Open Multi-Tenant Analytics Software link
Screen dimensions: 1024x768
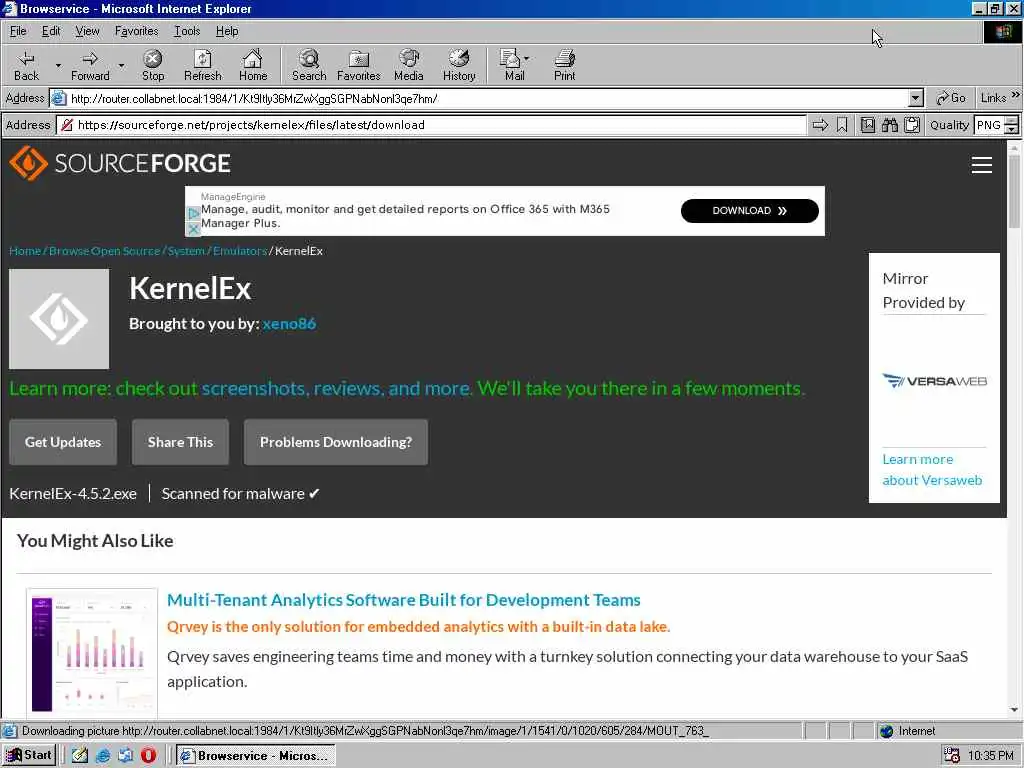coord(404,600)
